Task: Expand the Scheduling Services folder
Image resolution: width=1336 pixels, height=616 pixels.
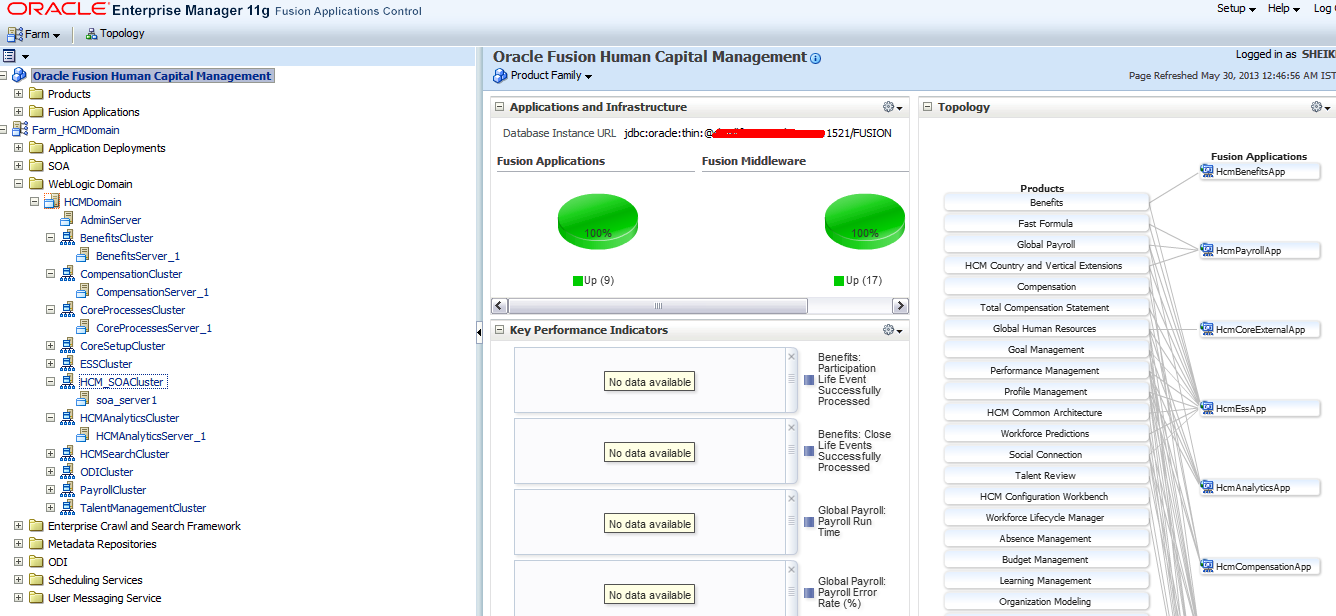Action: 18,580
